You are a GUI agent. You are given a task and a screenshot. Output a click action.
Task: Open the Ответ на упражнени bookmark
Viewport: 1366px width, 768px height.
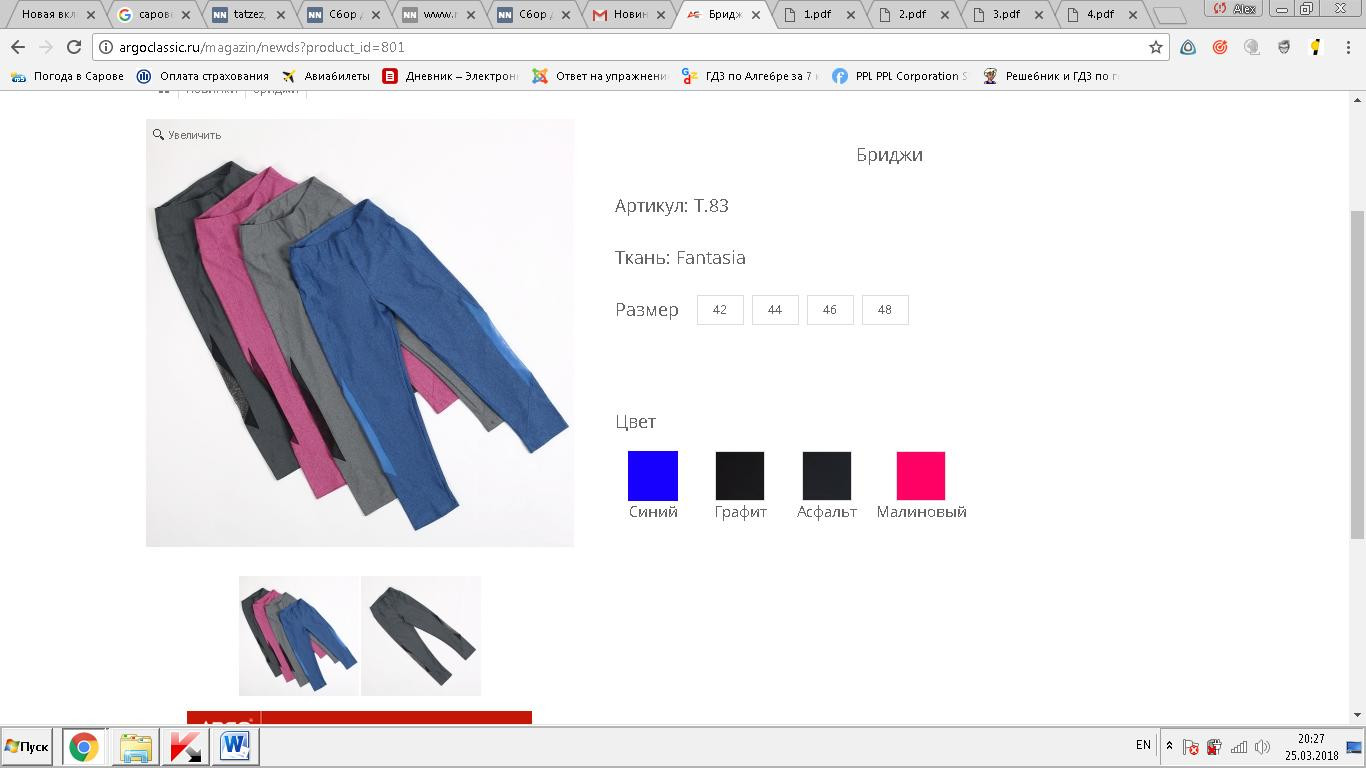coord(600,76)
